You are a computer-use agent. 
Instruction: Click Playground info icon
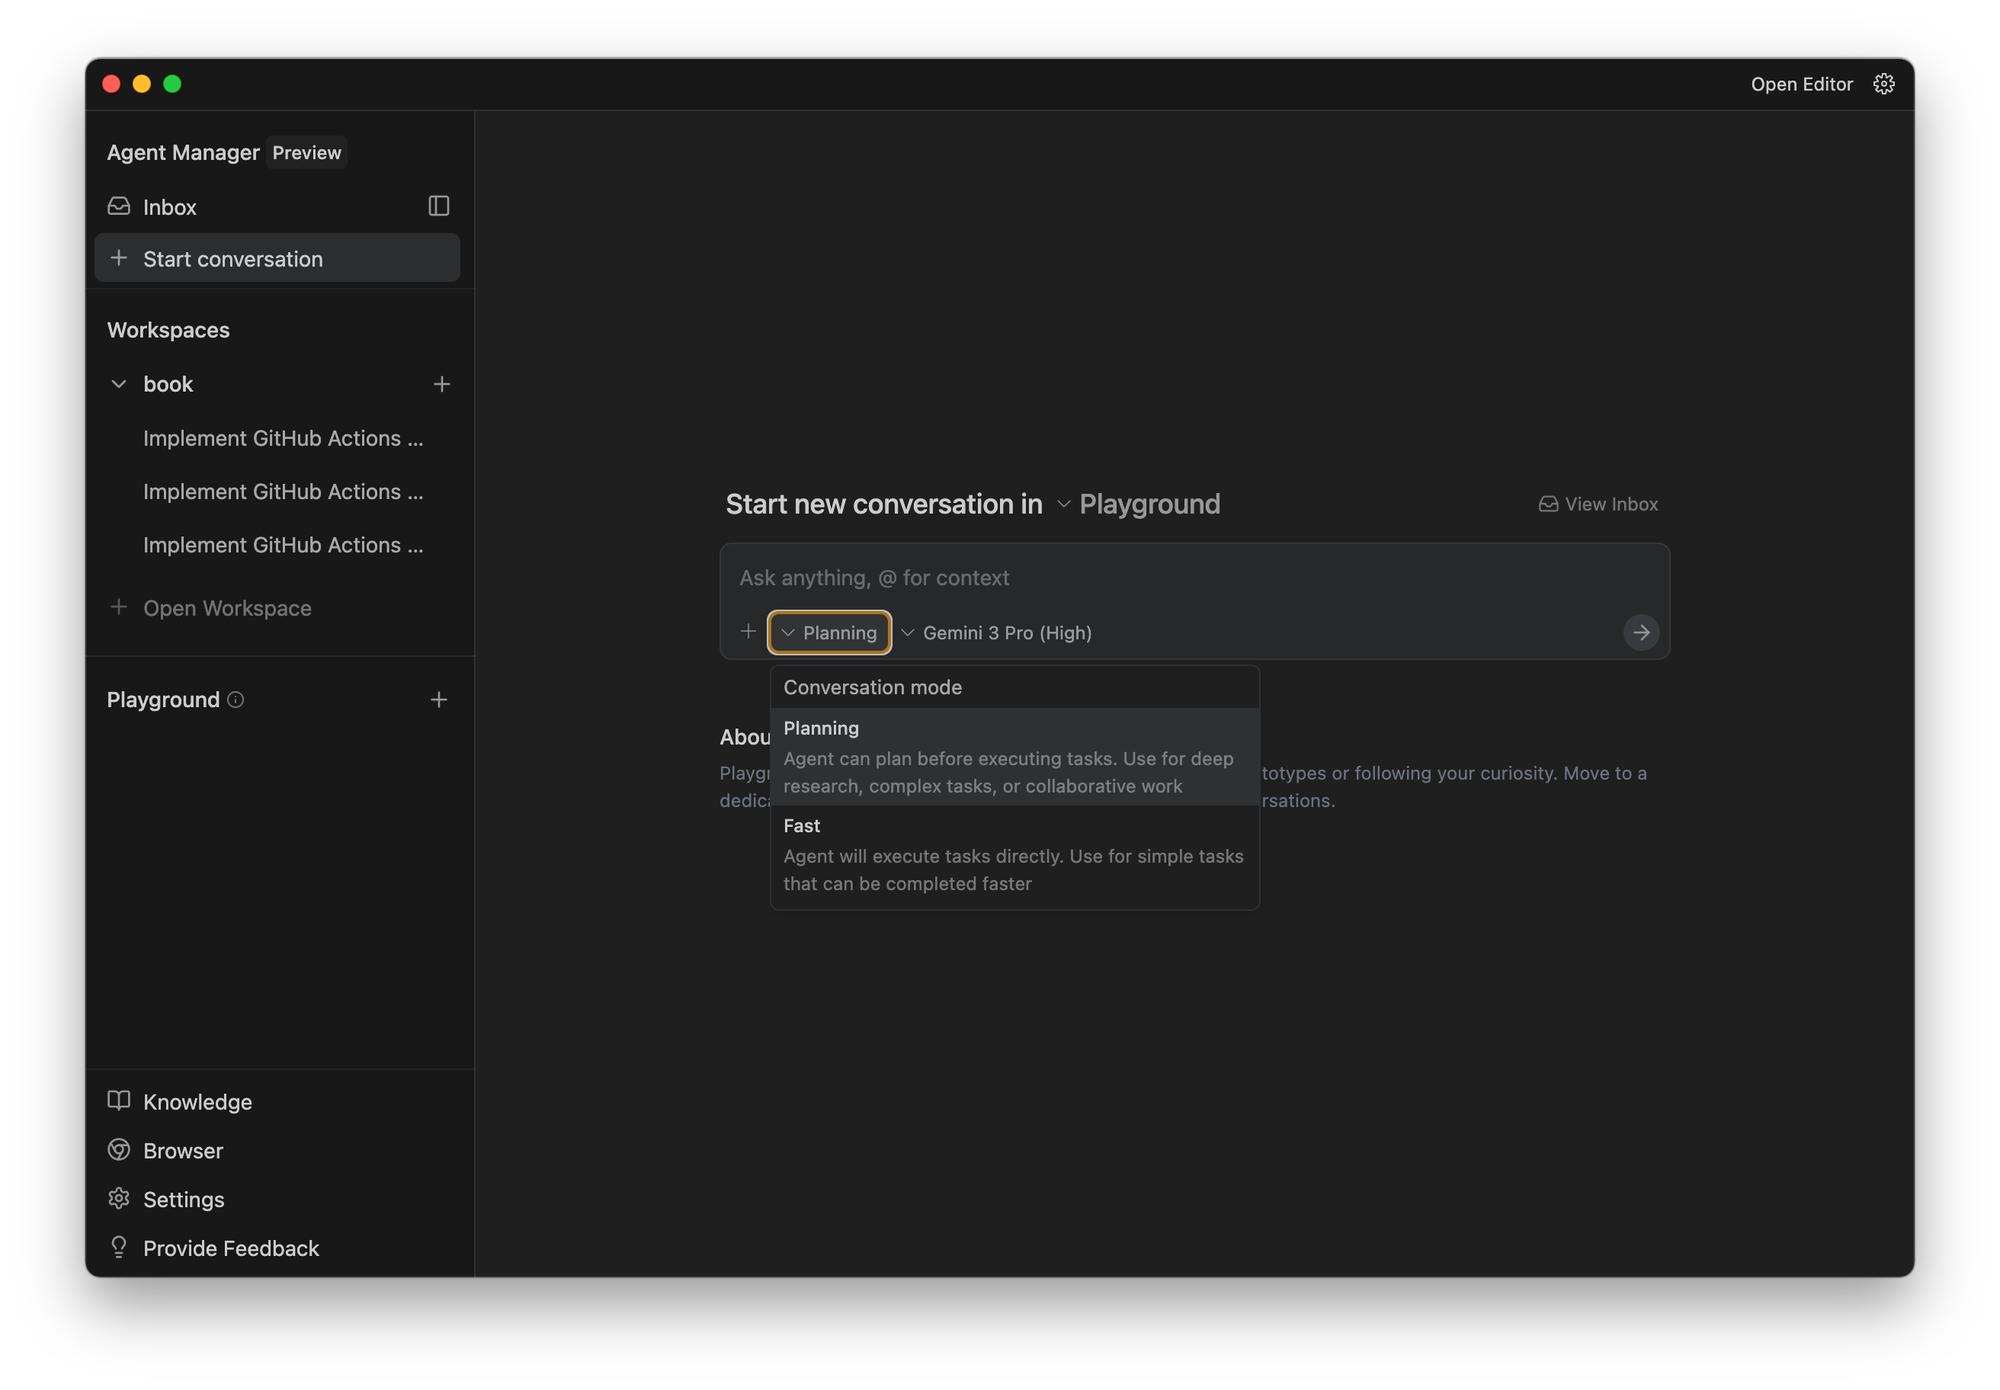click(x=236, y=700)
